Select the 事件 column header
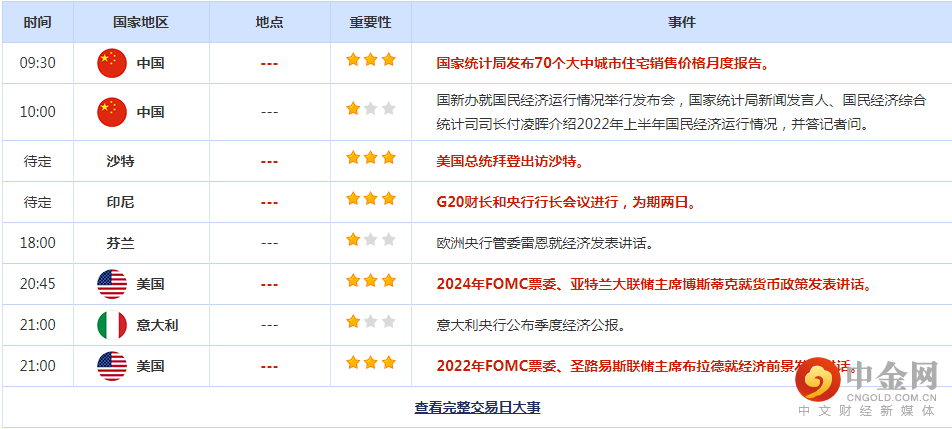The width and height of the screenshot is (952, 429). [x=682, y=22]
